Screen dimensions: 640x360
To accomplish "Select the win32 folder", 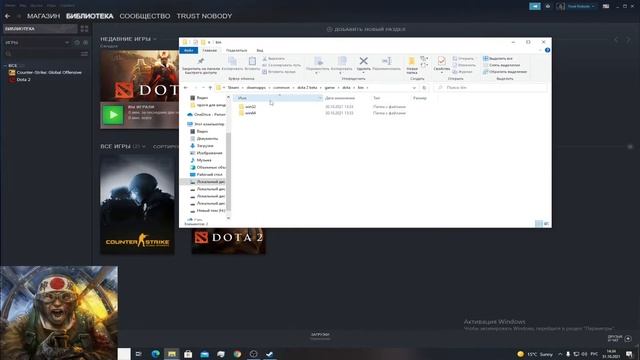I will (x=247, y=107).
